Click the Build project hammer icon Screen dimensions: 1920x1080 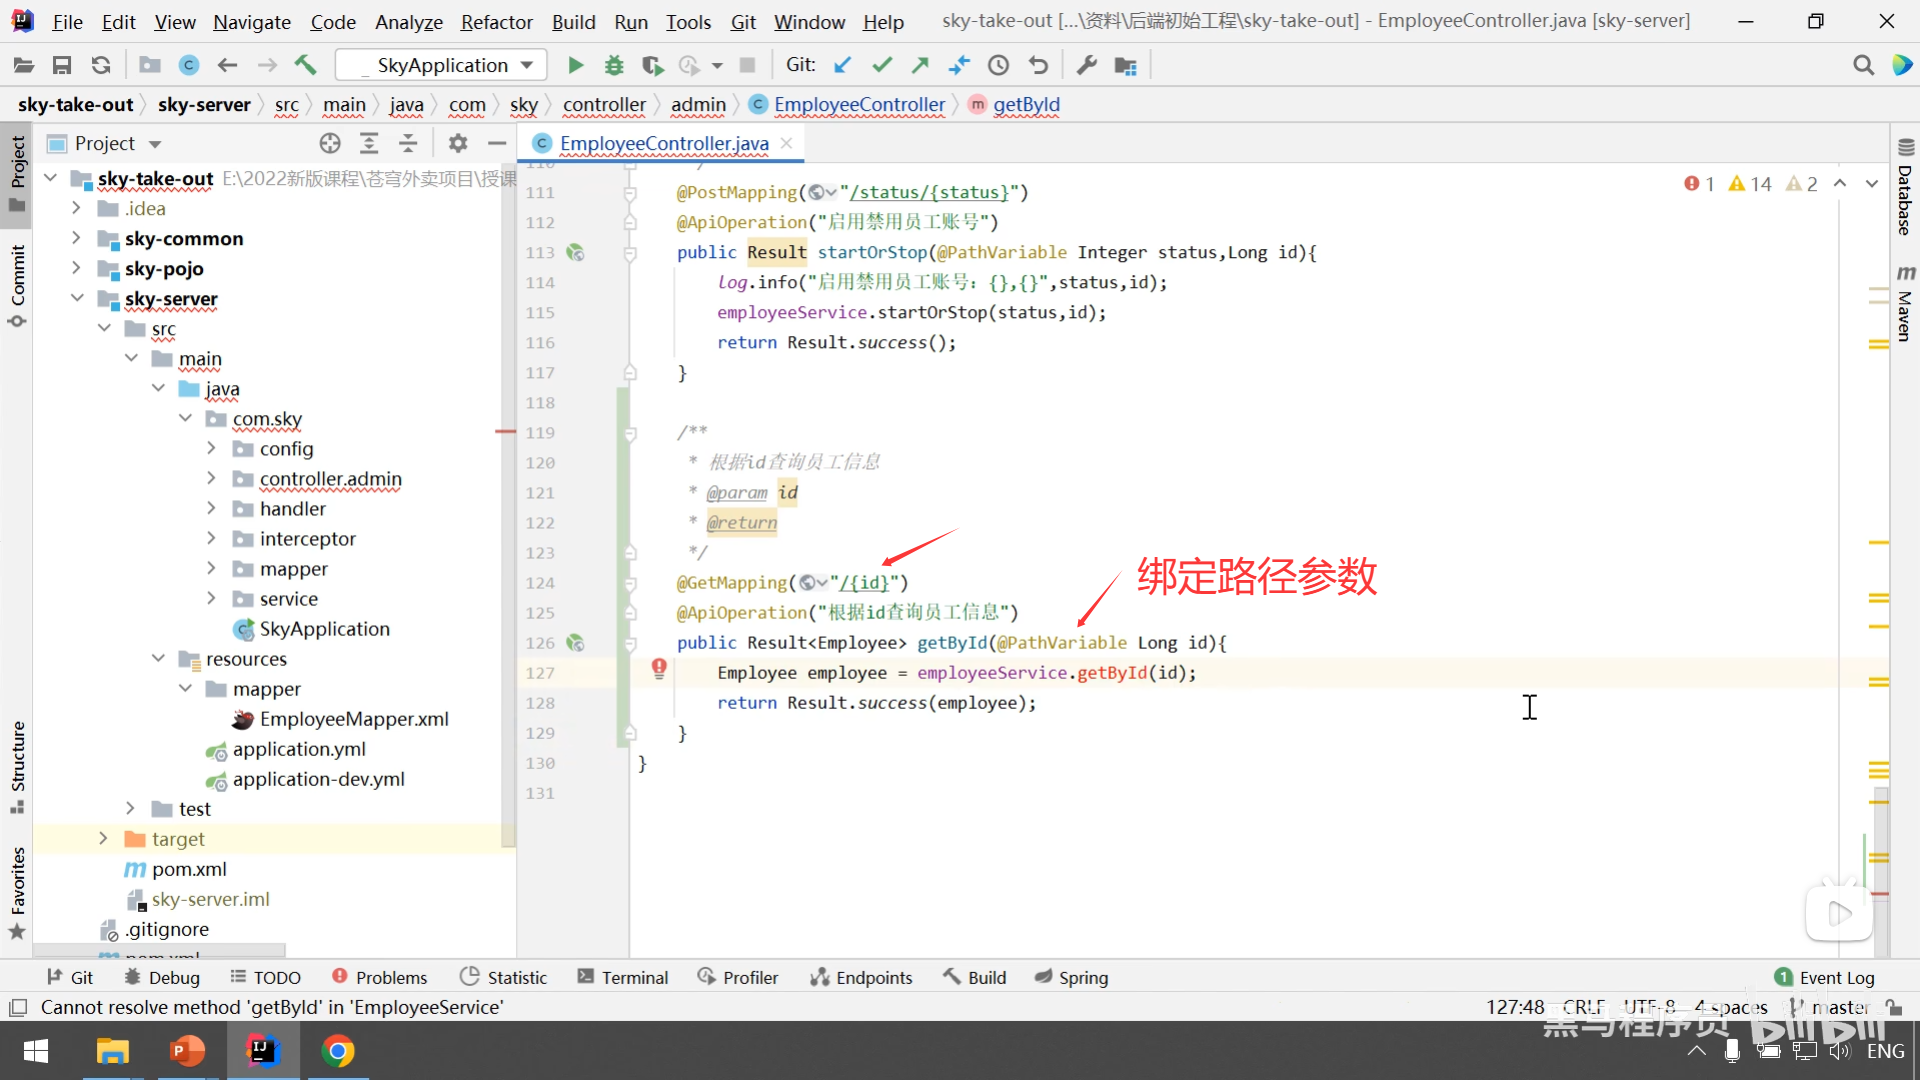tap(305, 65)
